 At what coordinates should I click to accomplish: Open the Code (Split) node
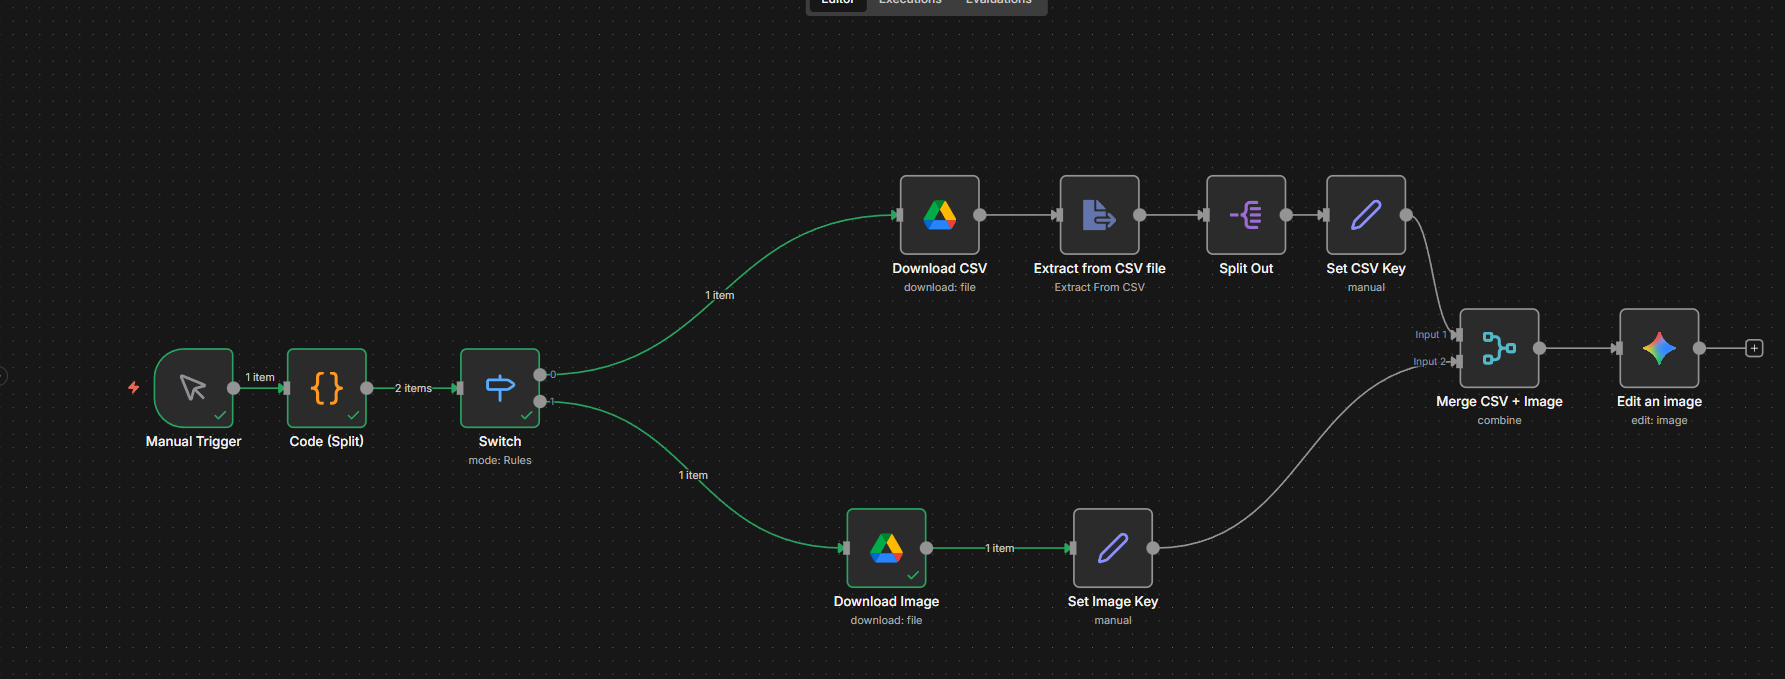coord(327,388)
